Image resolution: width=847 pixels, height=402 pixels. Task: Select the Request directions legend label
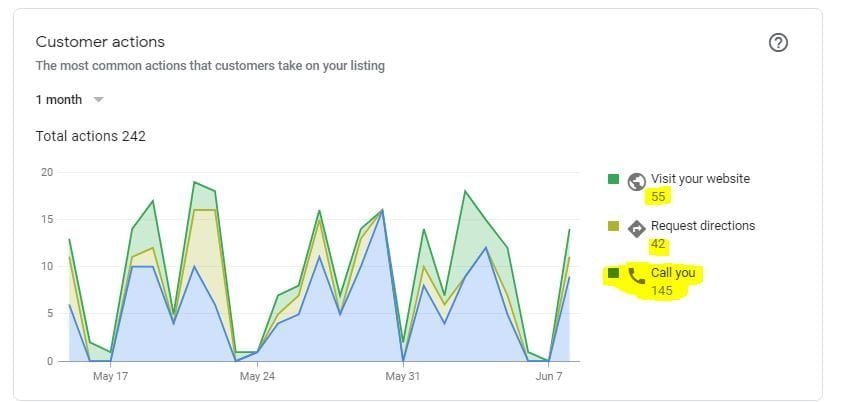click(703, 226)
